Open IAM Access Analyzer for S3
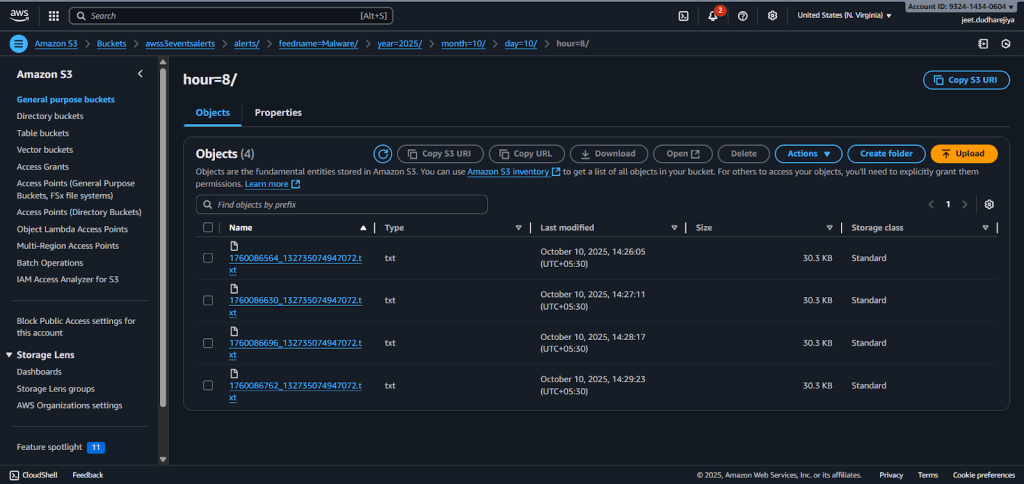This screenshot has height=484, width=1024. [x=67, y=279]
